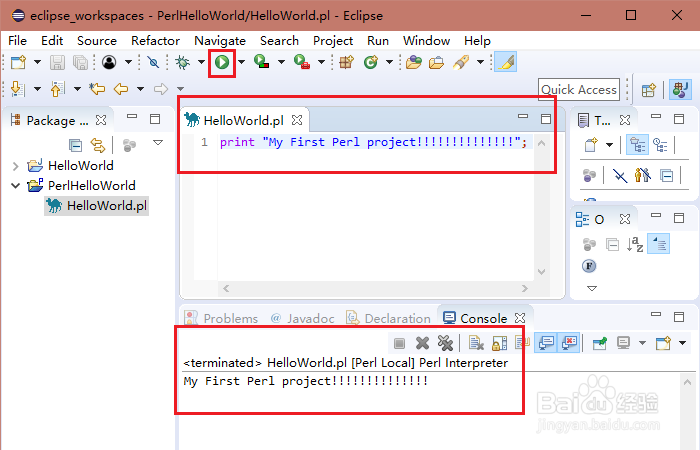Screen dimensions: 700x450
Task: Open the Navigate menu
Action: (220, 41)
